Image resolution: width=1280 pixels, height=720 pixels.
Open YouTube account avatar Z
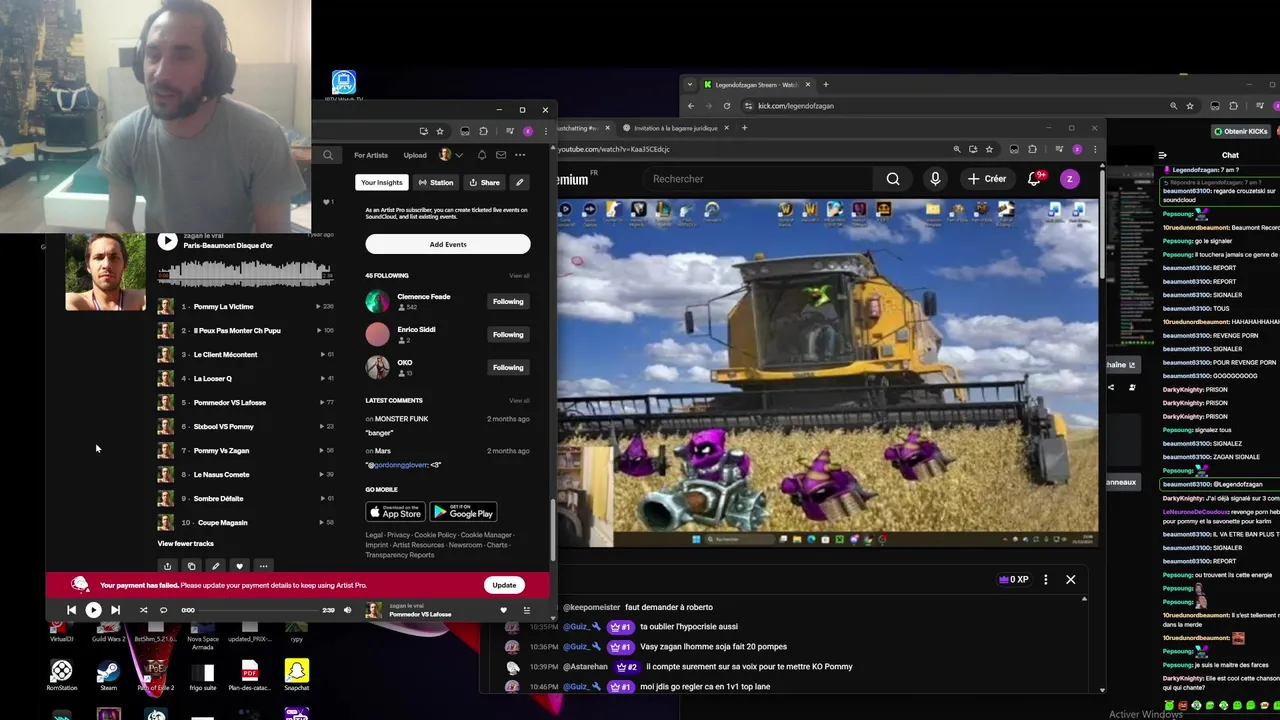pyautogui.click(x=1070, y=179)
